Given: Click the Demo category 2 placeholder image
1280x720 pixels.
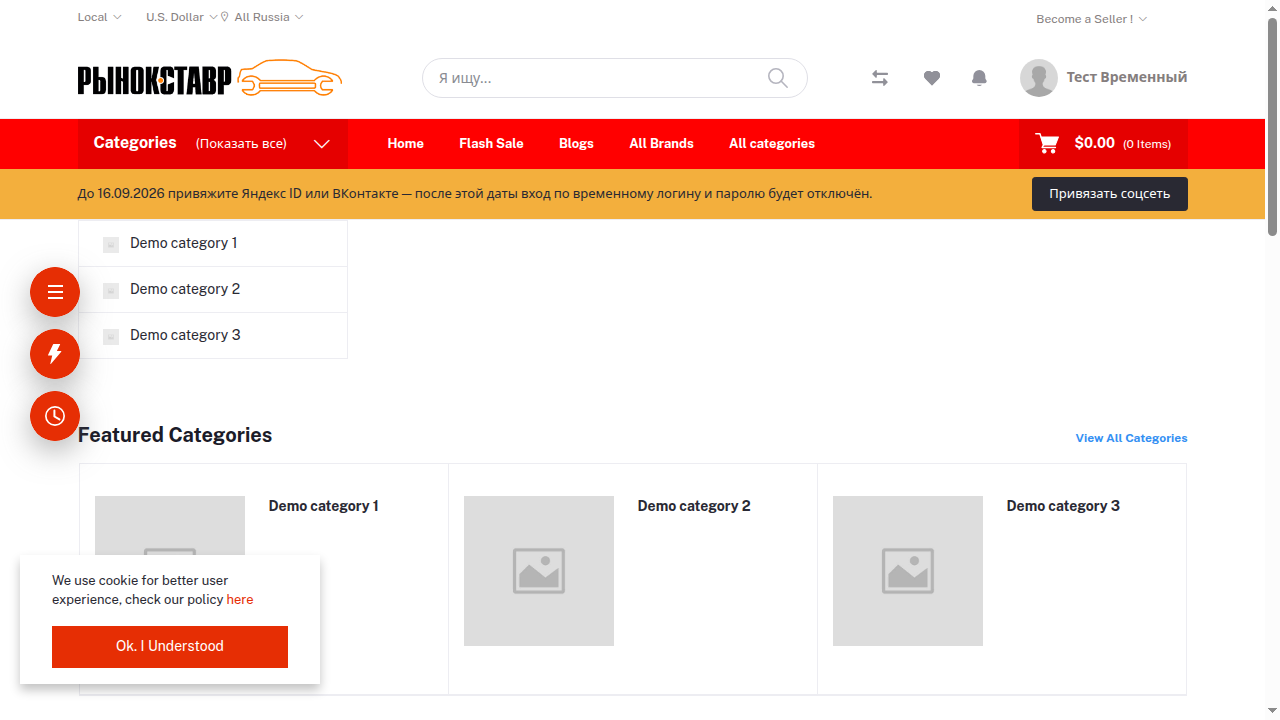Looking at the screenshot, I should pos(539,571).
